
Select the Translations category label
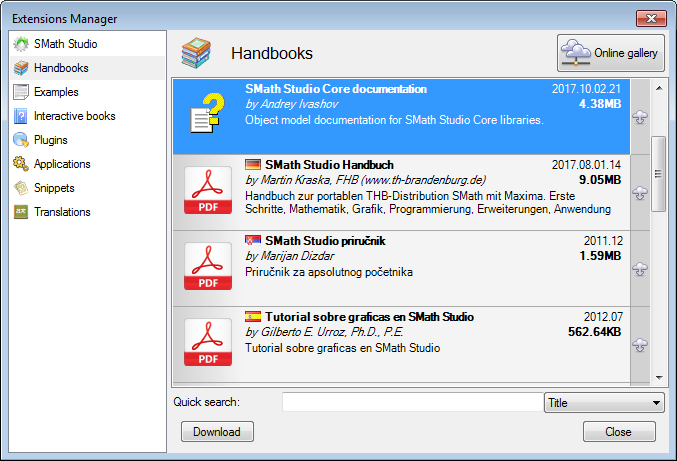coord(62,212)
